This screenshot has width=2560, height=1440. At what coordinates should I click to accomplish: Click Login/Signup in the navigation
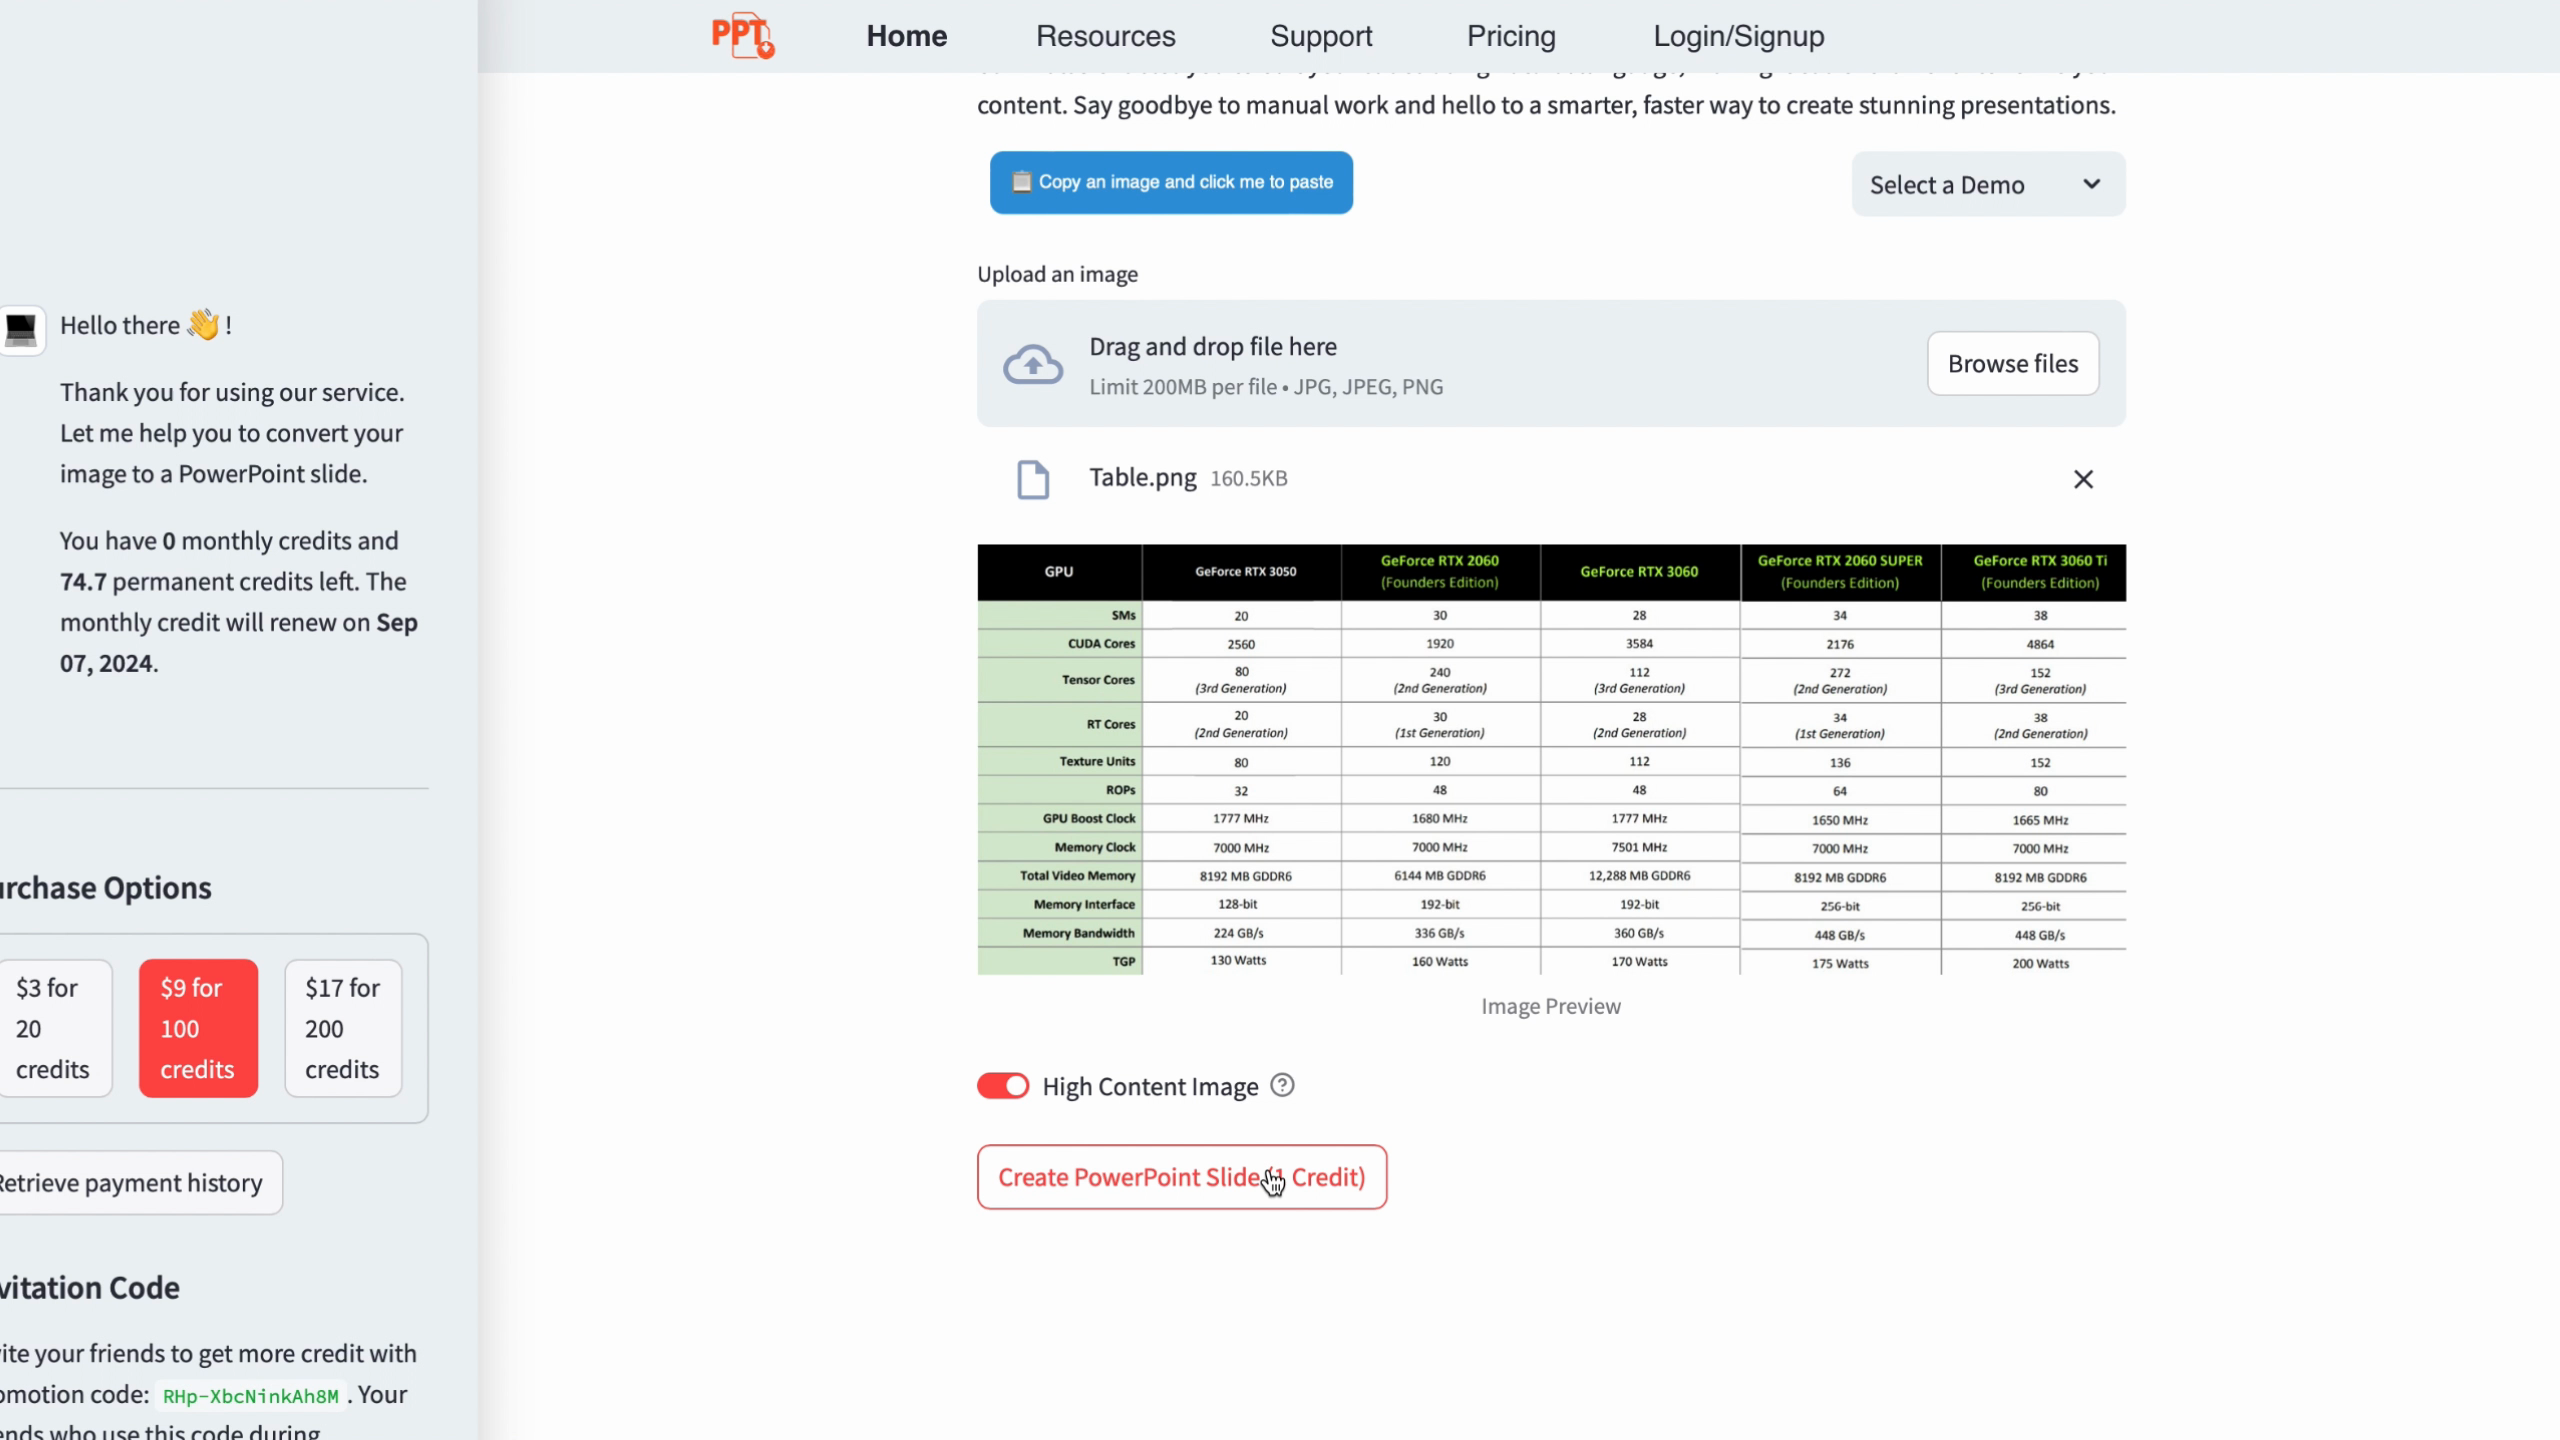pos(1738,36)
